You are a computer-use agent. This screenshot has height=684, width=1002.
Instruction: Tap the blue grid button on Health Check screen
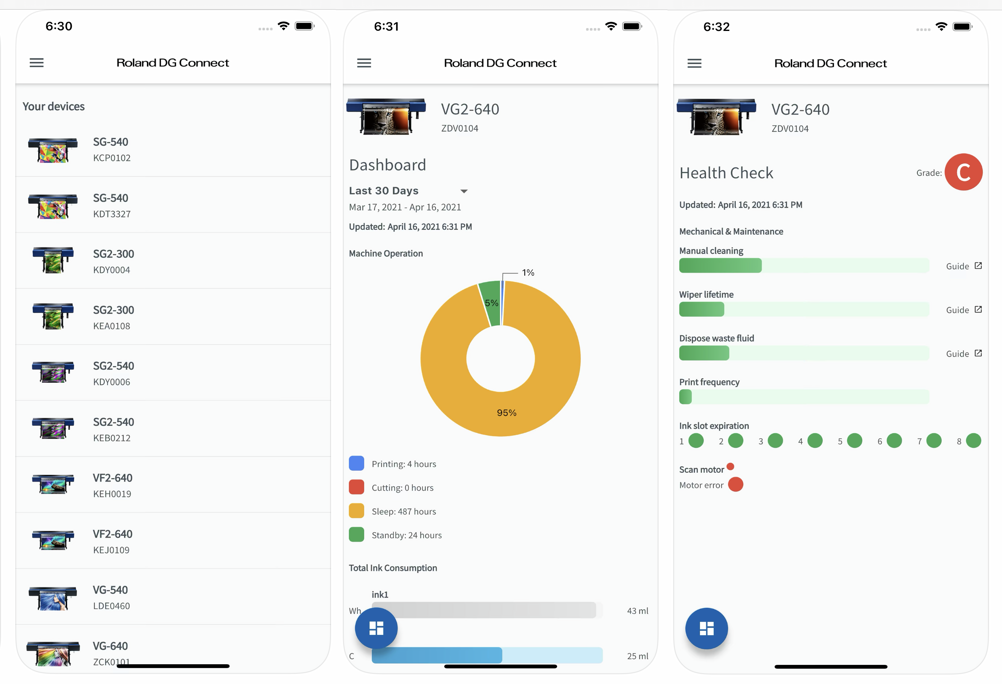tap(707, 628)
